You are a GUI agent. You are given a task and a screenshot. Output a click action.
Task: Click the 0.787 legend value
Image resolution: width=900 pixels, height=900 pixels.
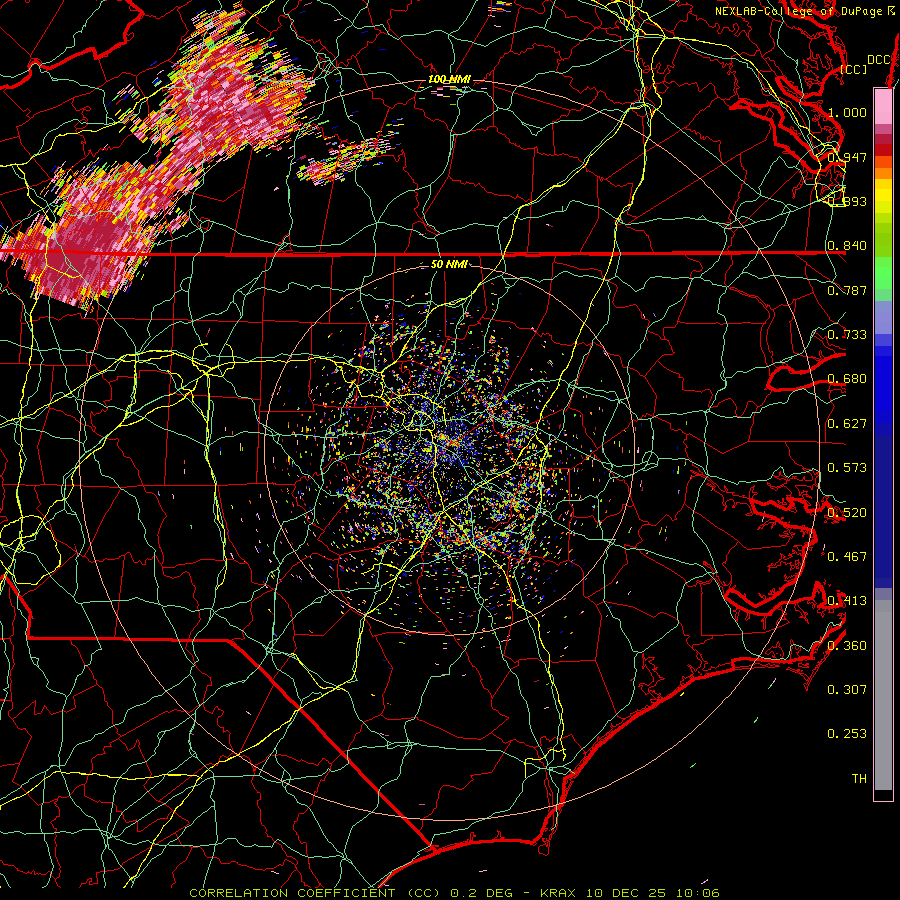(x=847, y=290)
